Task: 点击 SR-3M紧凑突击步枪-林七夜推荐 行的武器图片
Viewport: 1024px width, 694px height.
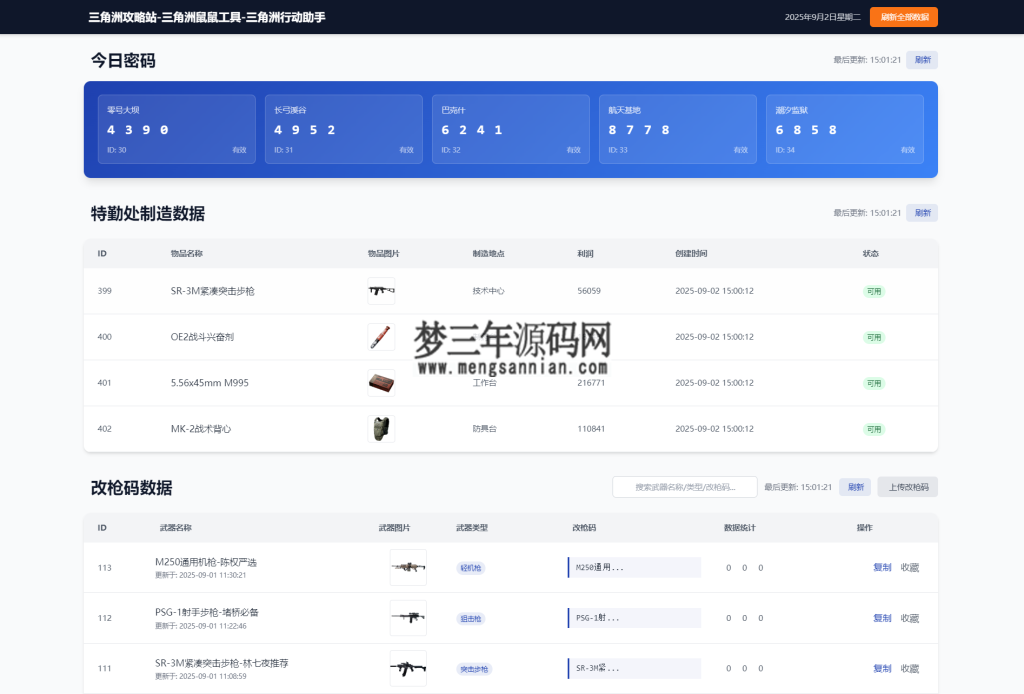Action: click(x=408, y=668)
